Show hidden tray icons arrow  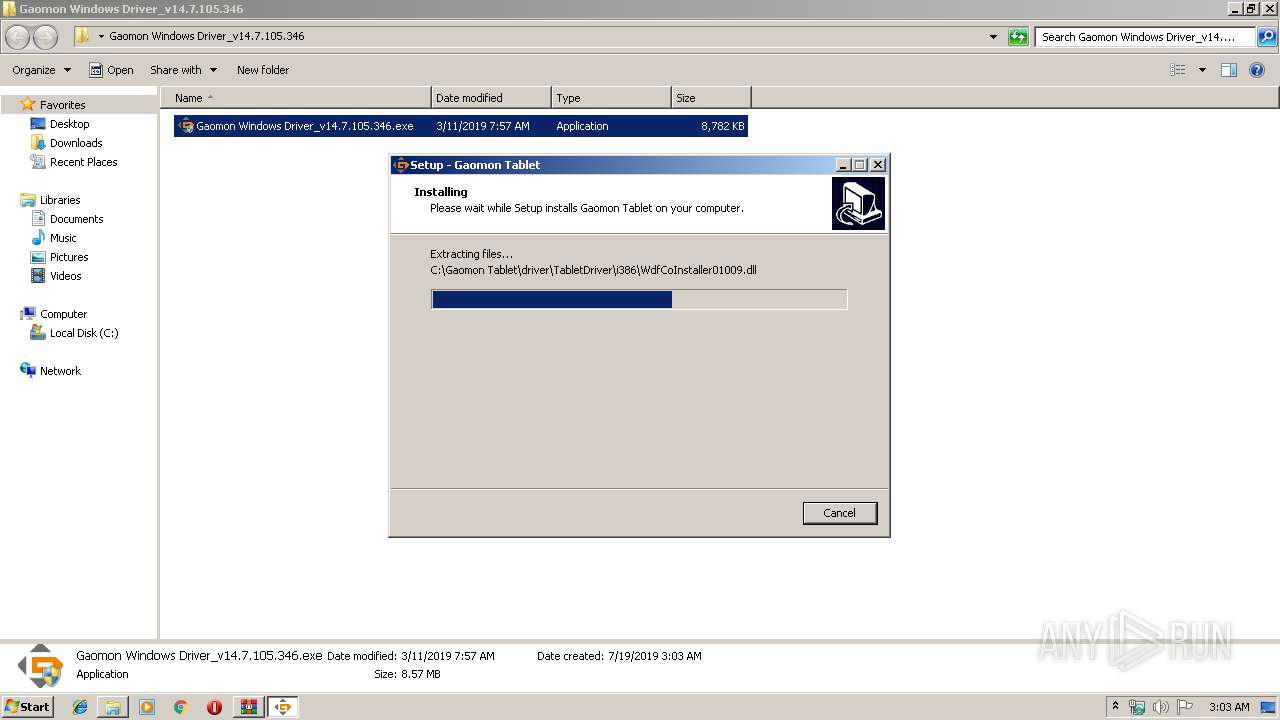(1116, 707)
